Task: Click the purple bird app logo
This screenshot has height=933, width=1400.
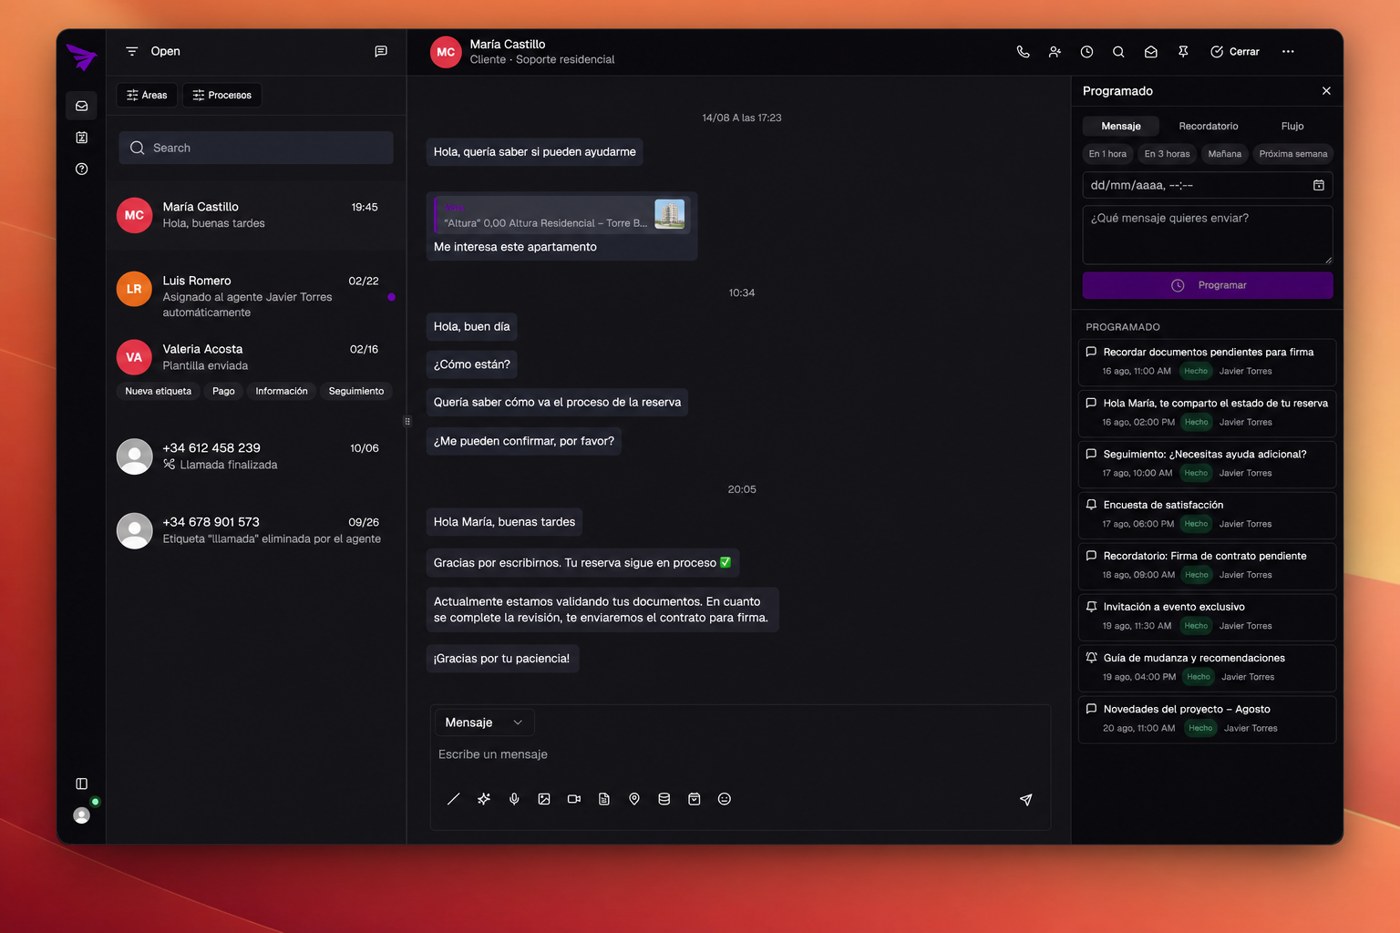Action: 81,56
